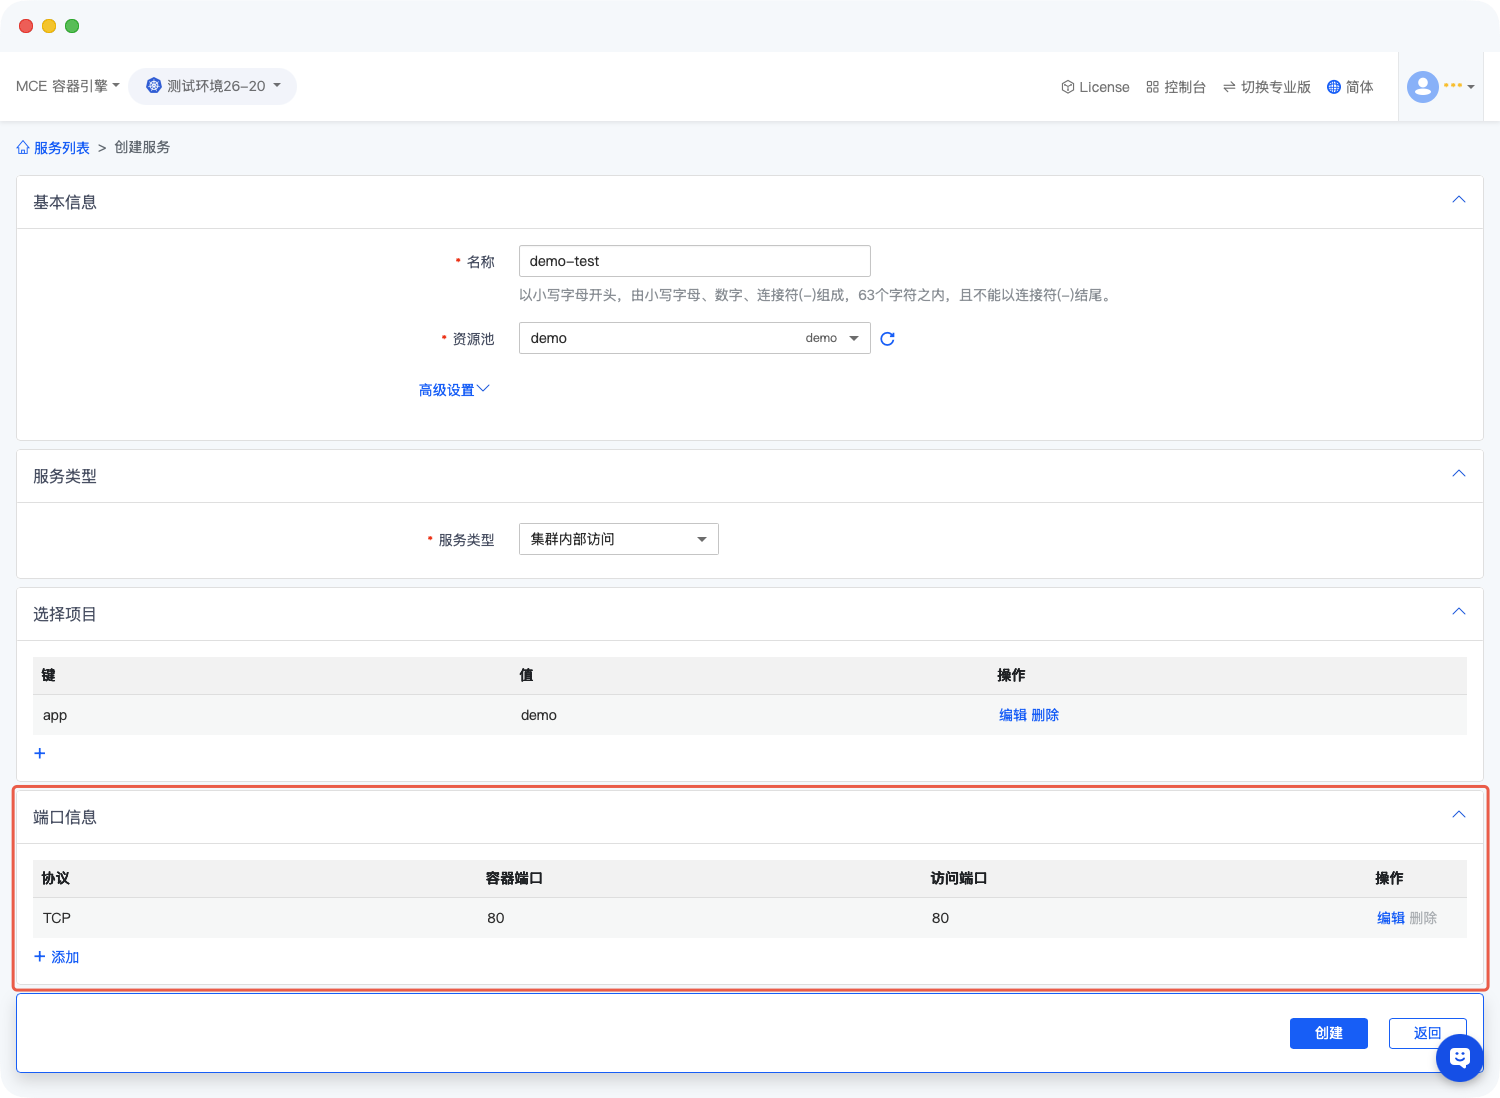
Task: Click the 创建 button
Action: 1328,1033
